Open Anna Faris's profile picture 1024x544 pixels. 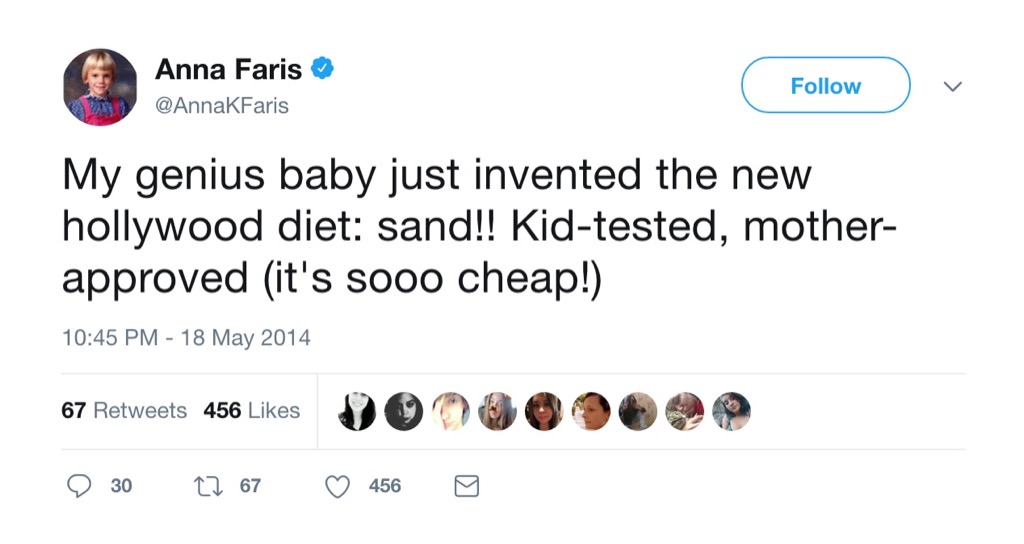pyautogui.click(x=100, y=87)
